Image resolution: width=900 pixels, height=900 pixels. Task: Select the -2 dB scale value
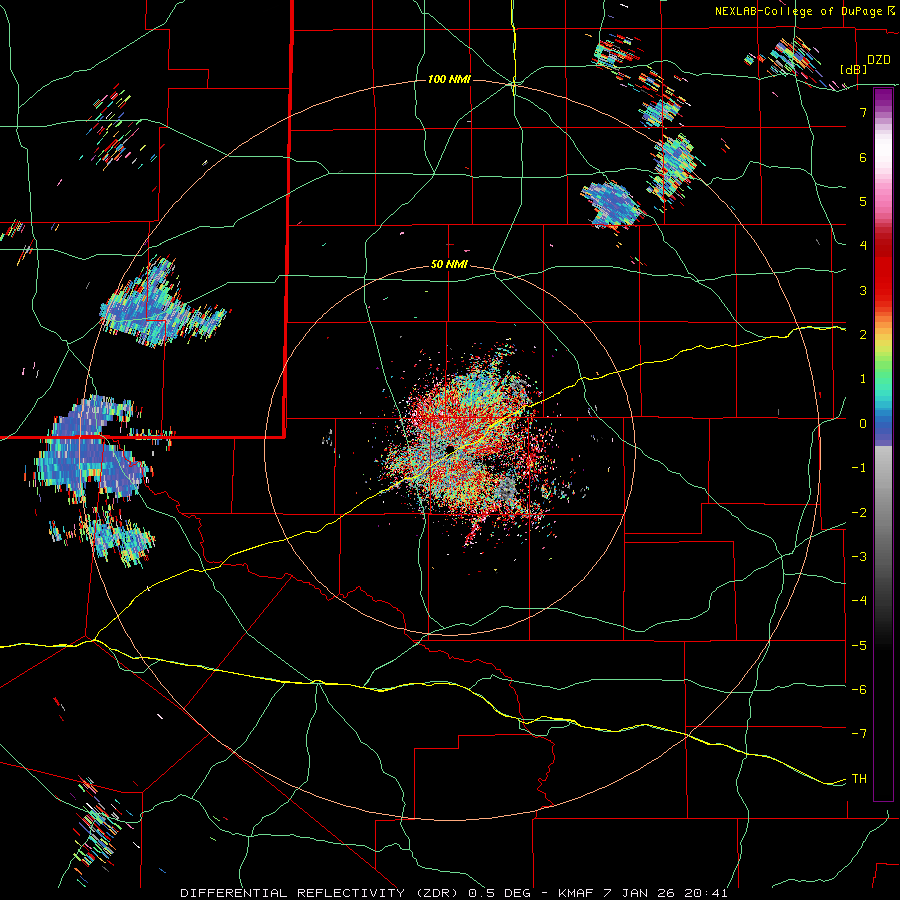point(859,513)
